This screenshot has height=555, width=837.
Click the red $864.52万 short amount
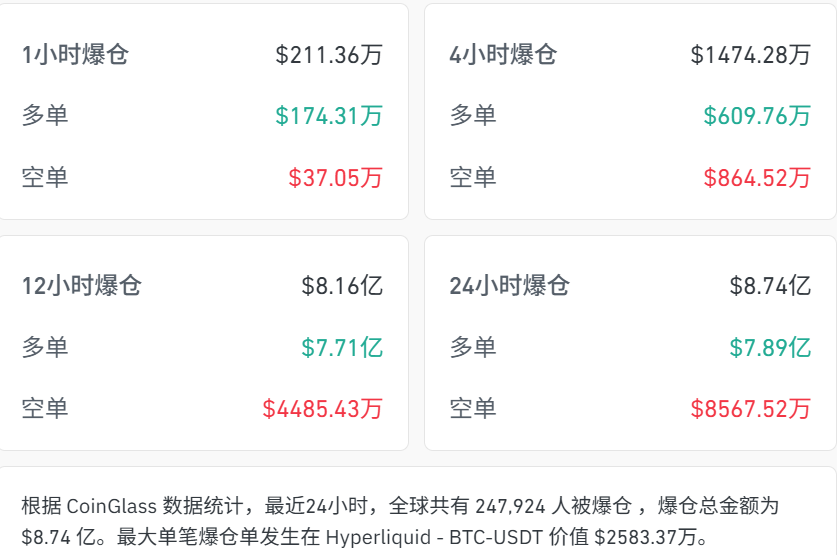757,178
